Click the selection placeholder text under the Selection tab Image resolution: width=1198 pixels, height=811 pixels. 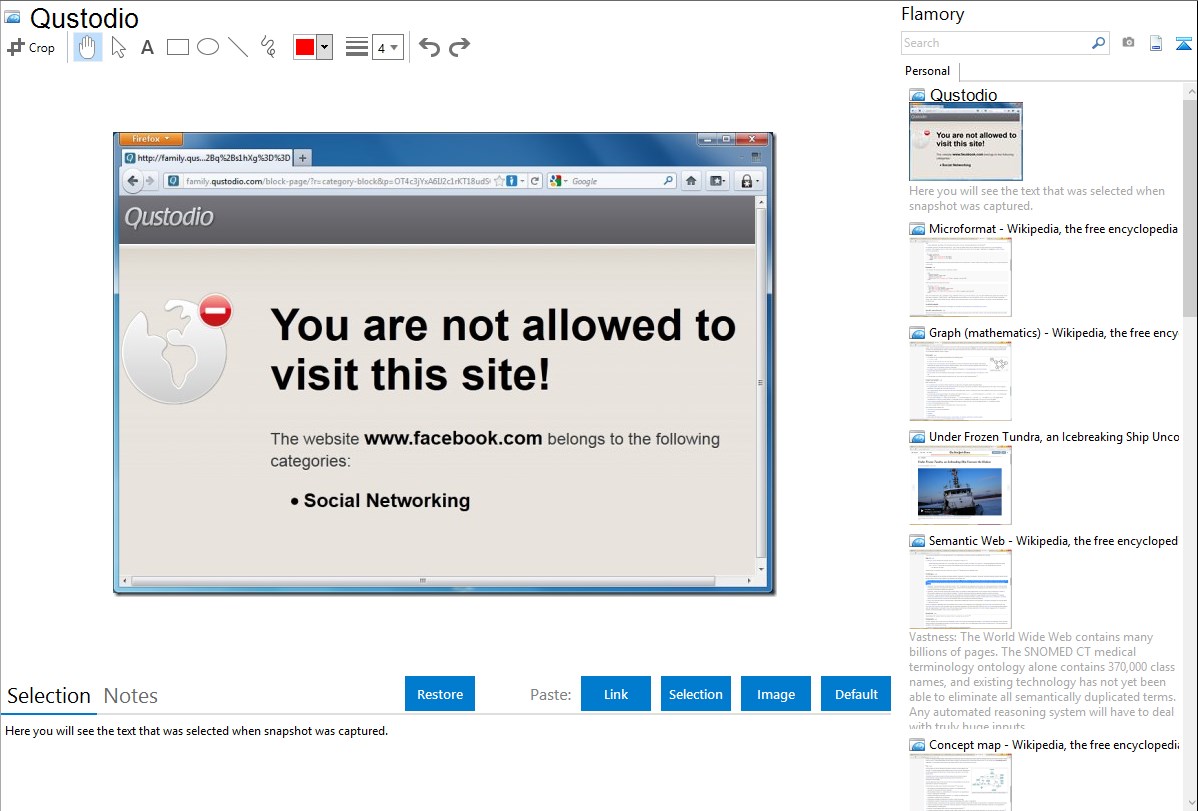[x=196, y=731]
